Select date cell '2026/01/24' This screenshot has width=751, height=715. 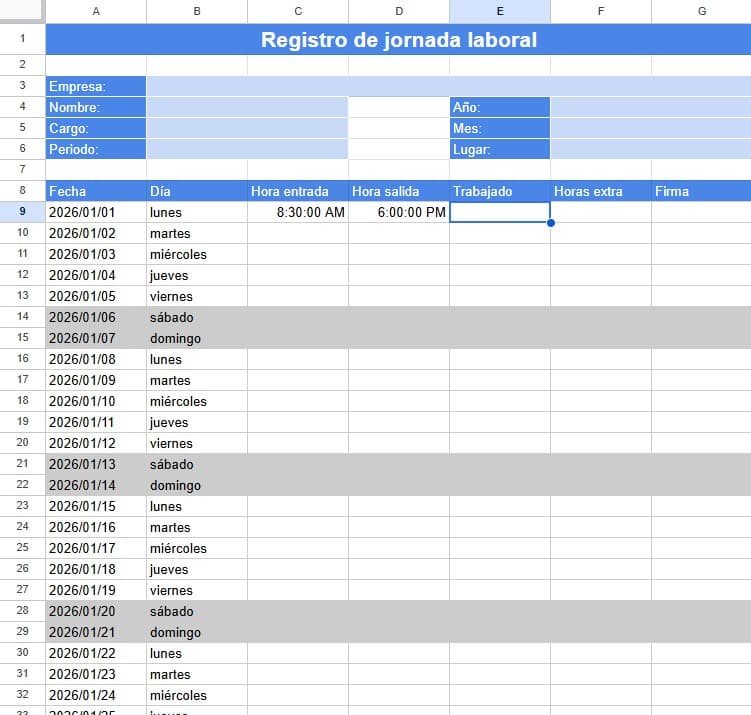pyautogui.click(x=96, y=695)
